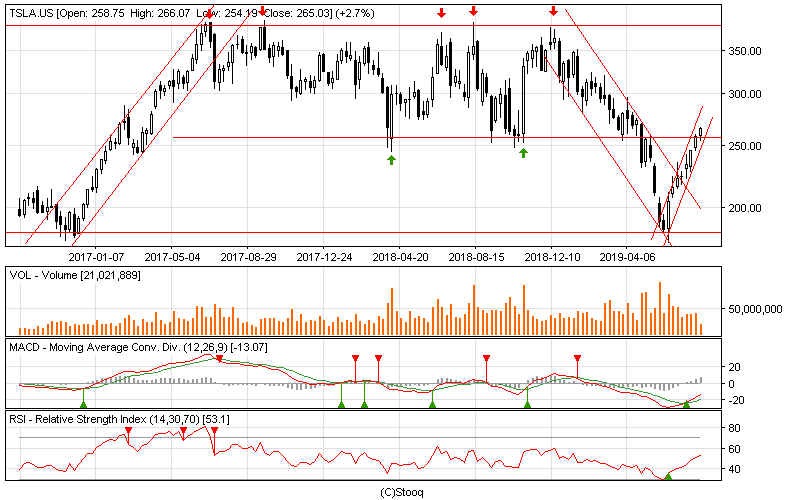Screen dimensions: 800x500
Task: Click the 2018-08-15 date label
Action: (x=477, y=257)
